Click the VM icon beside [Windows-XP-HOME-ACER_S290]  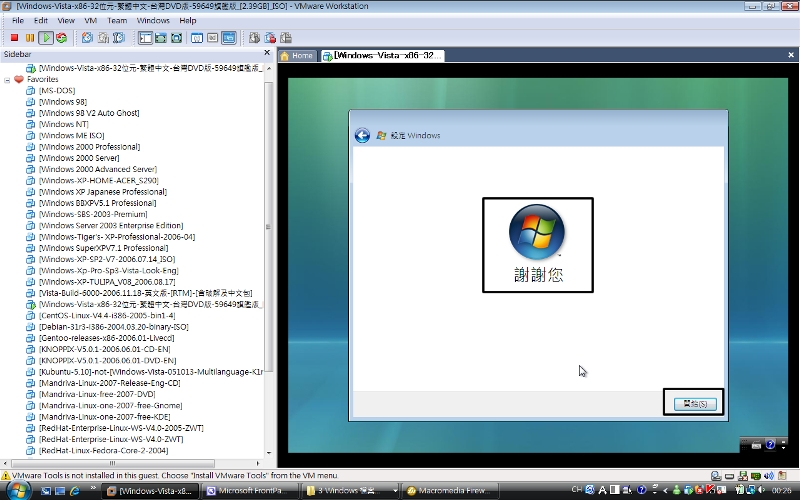click(x=31, y=180)
